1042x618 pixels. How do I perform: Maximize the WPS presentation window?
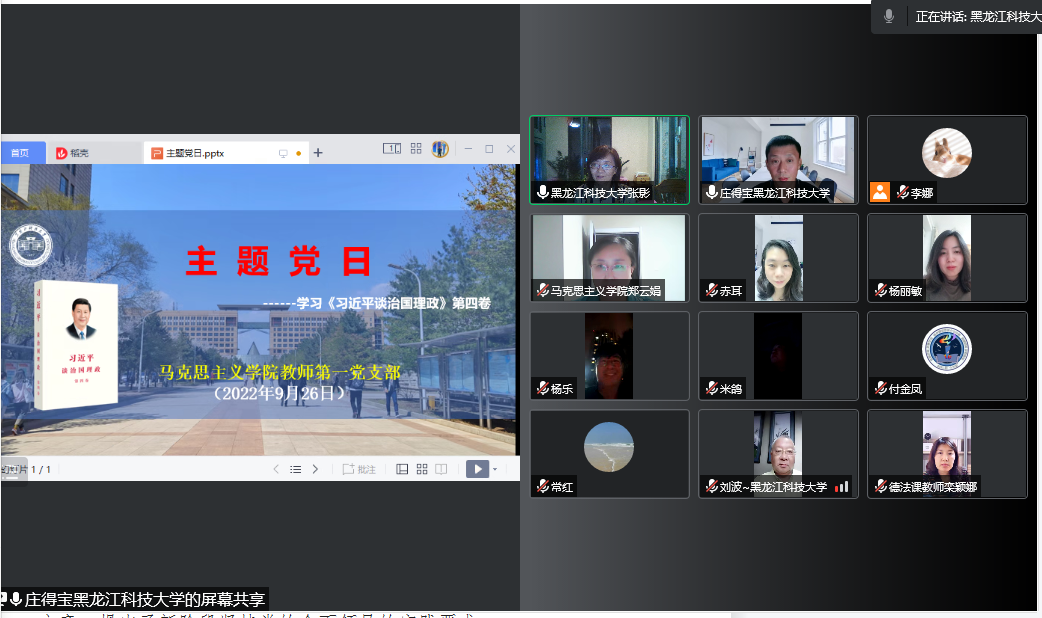pyautogui.click(x=489, y=149)
